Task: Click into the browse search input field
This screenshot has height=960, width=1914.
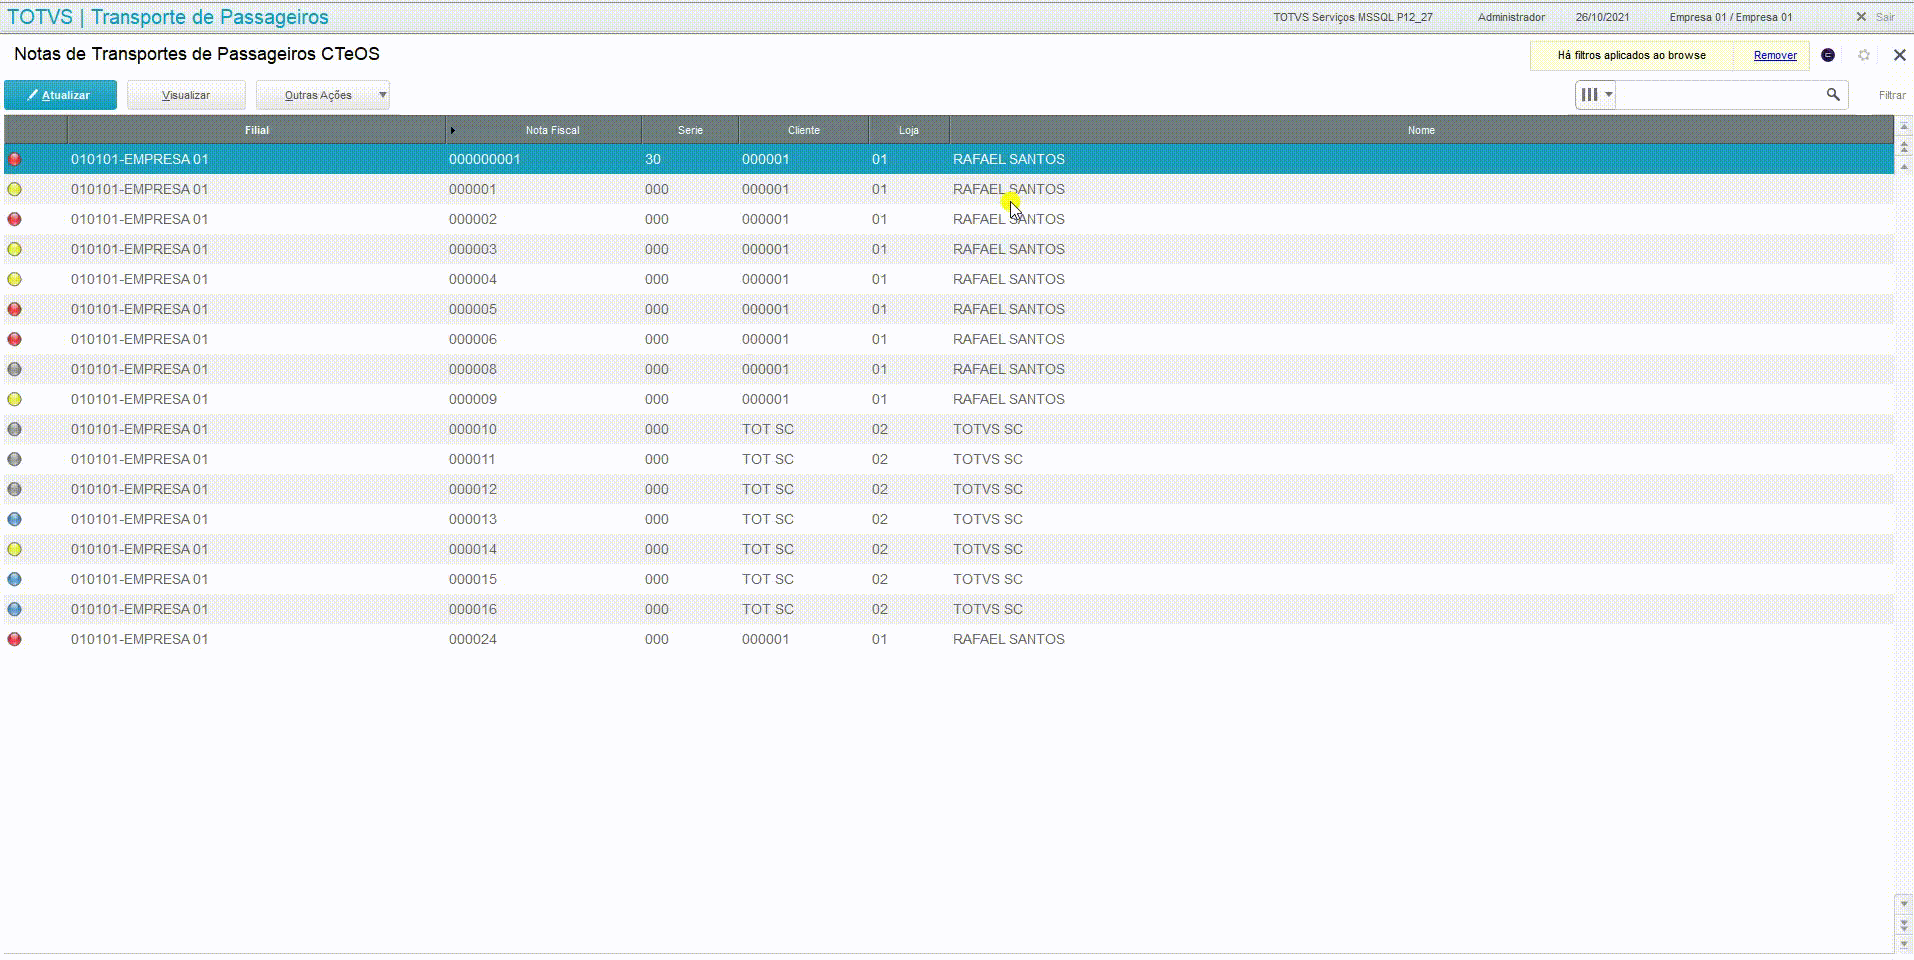Action: pyautogui.click(x=1720, y=95)
